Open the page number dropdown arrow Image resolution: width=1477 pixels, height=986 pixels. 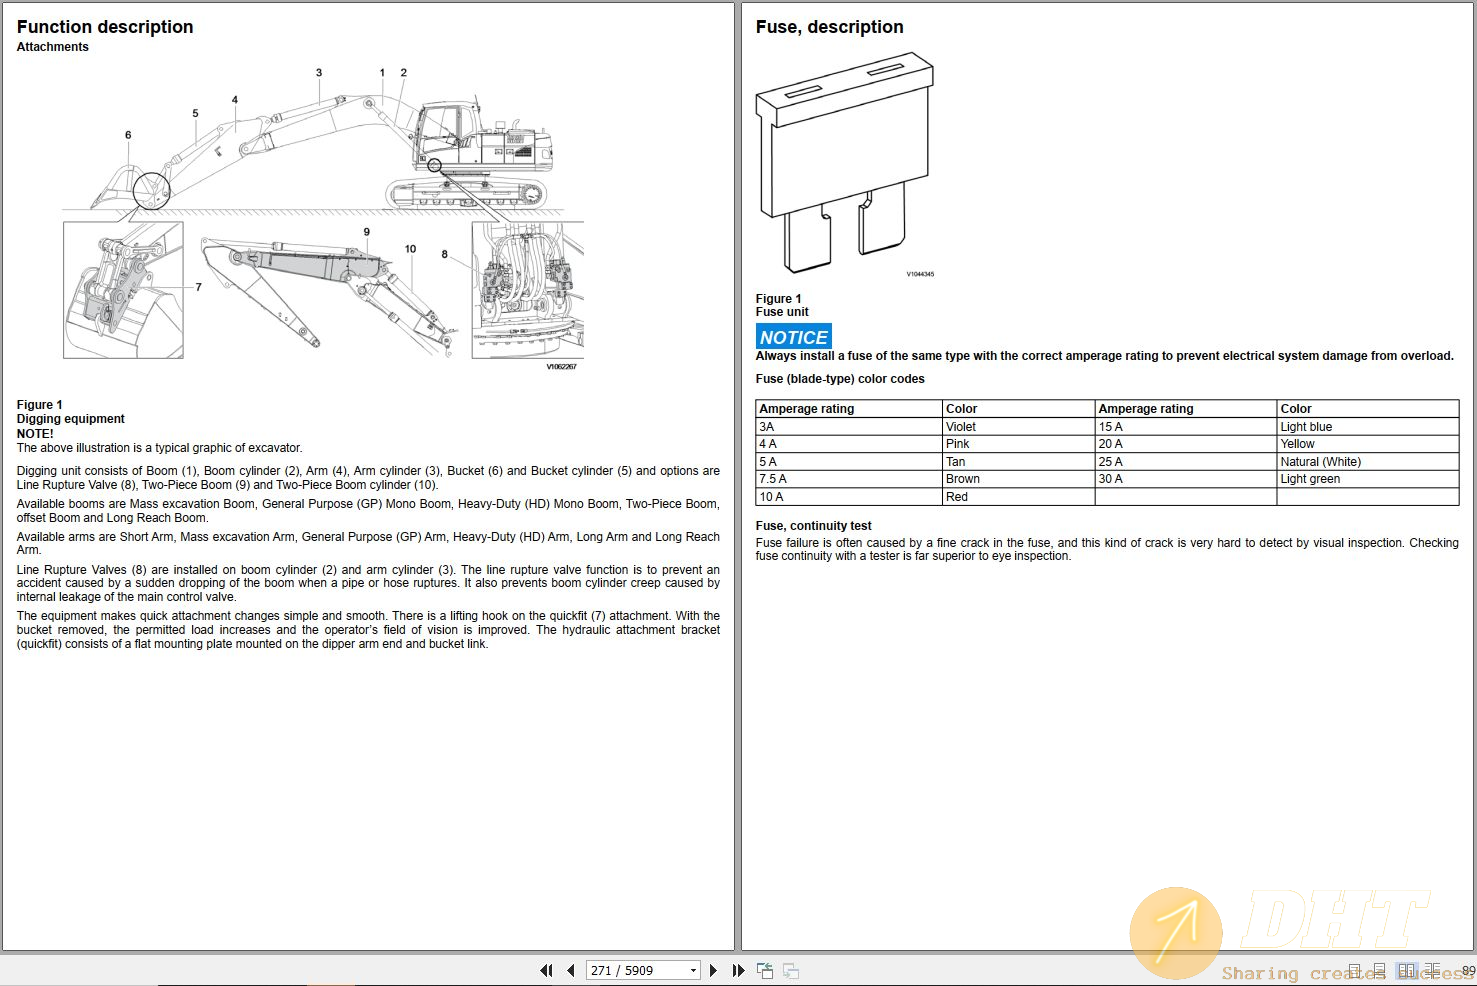pos(693,970)
